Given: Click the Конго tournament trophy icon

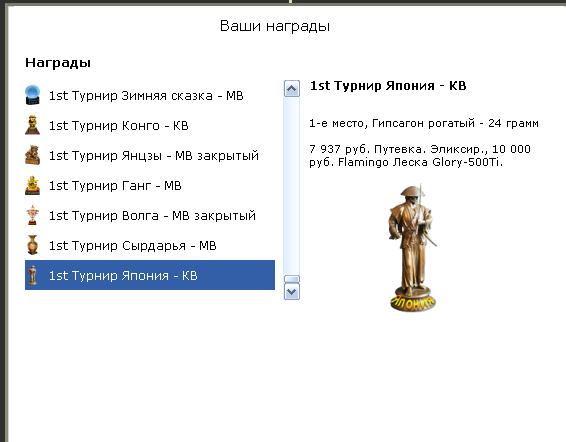Looking at the screenshot, I should tap(32, 125).
